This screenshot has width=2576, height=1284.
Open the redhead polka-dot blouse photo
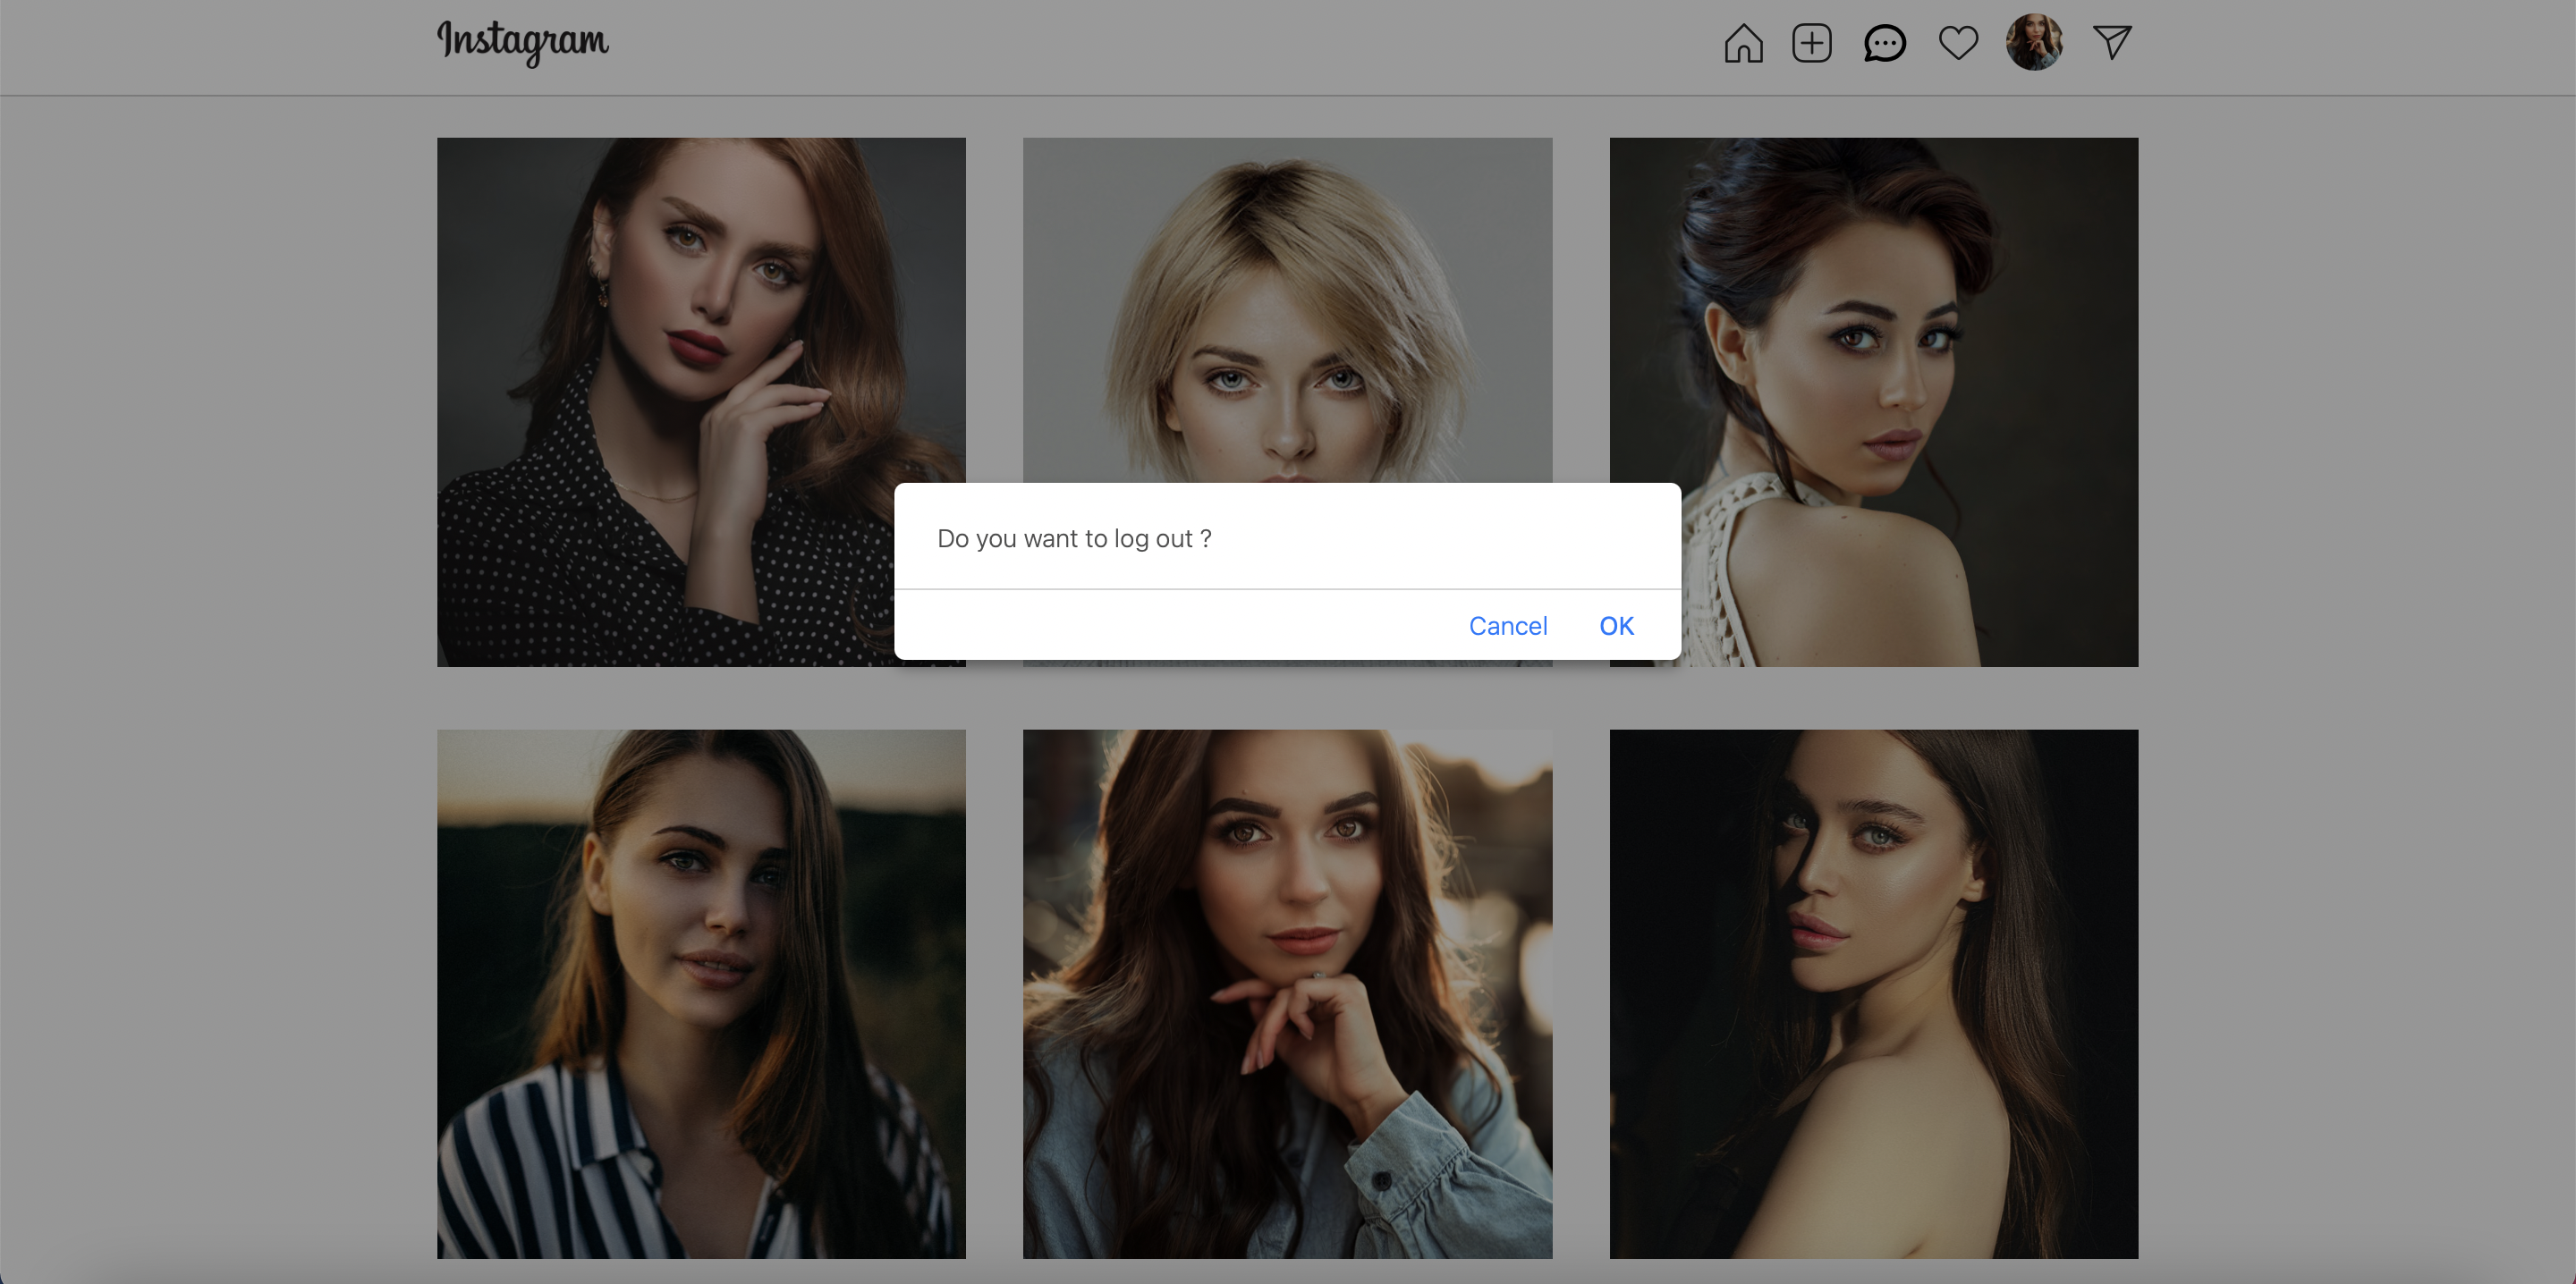(x=701, y=402)
